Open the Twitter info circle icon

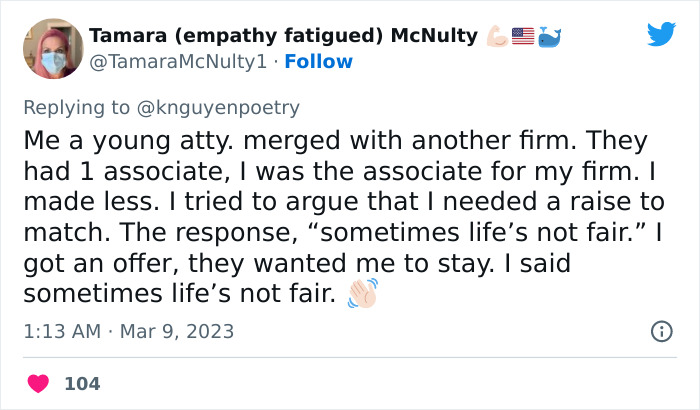coord(661,331)
